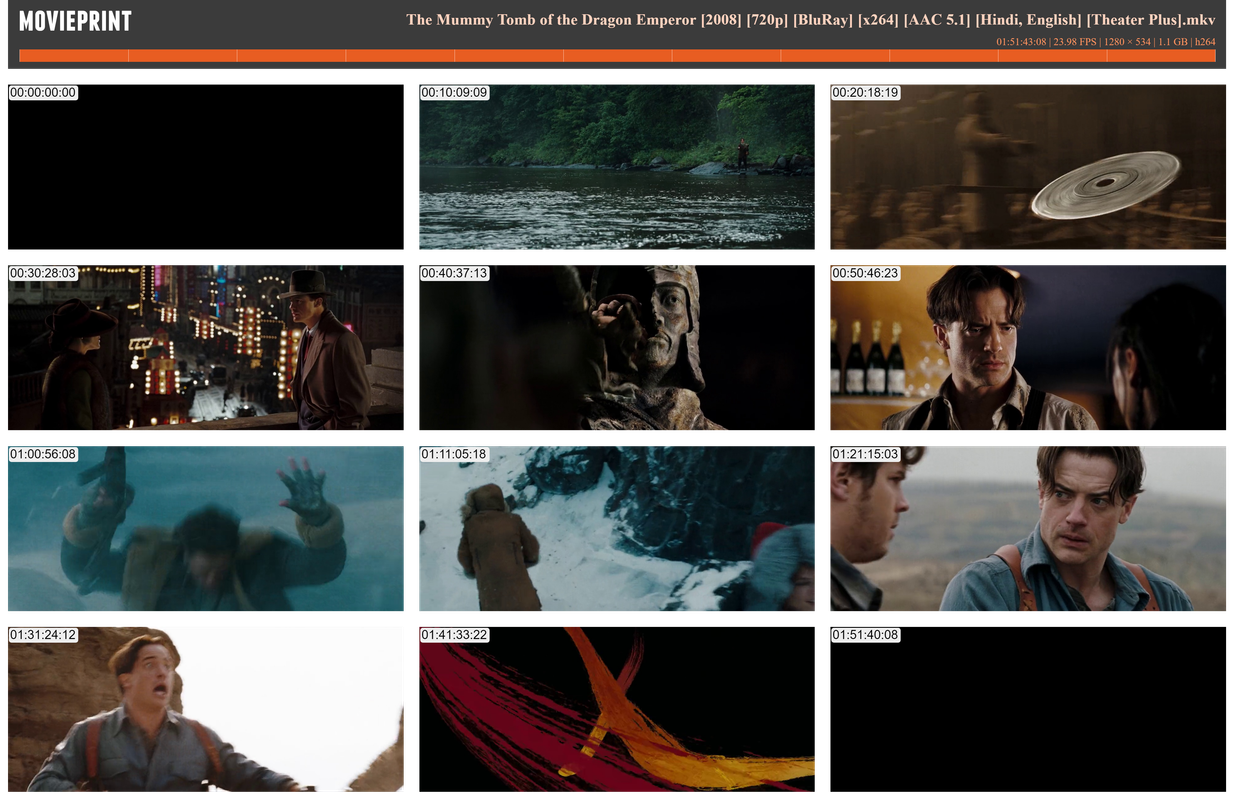The width and height of the screenshot is (1242, 800).
Task: Click the 00:50:46:23 timecode label
Action: (x=865, y=274)
